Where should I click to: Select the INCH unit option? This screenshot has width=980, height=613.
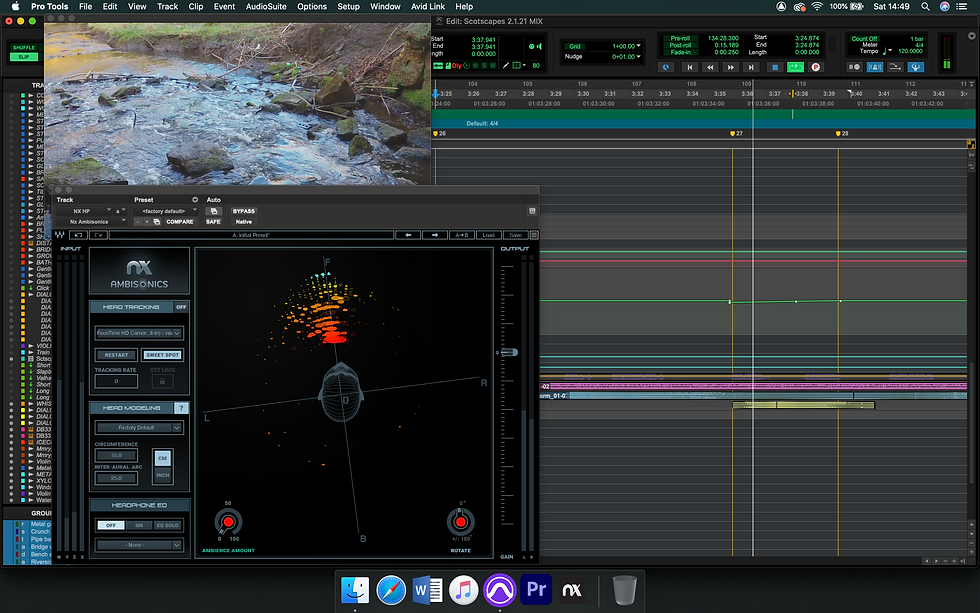pos(162,475)
